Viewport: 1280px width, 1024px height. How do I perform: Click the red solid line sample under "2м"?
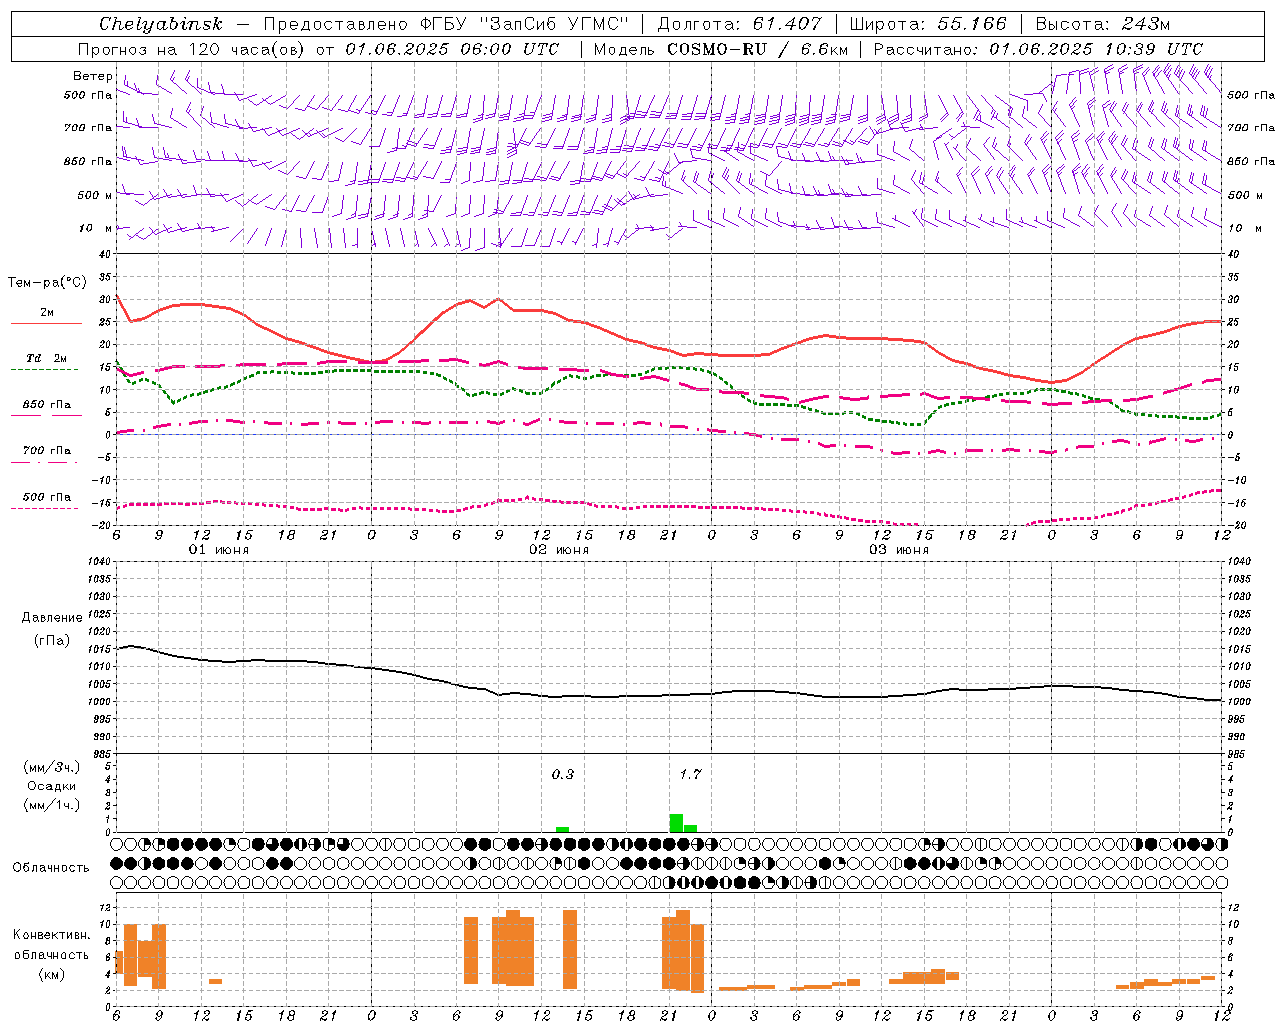[46, 323]
